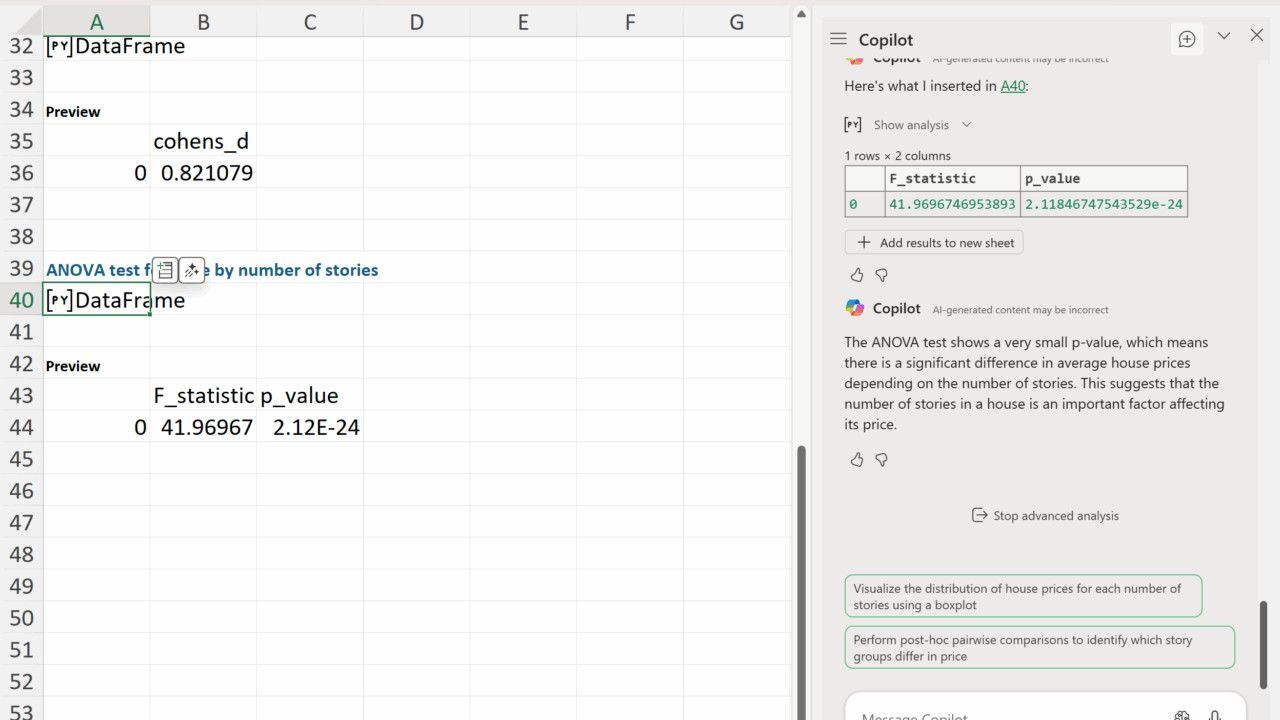Close the Copilot pane
This screenshot has height=720, width=1280.
1257,36
